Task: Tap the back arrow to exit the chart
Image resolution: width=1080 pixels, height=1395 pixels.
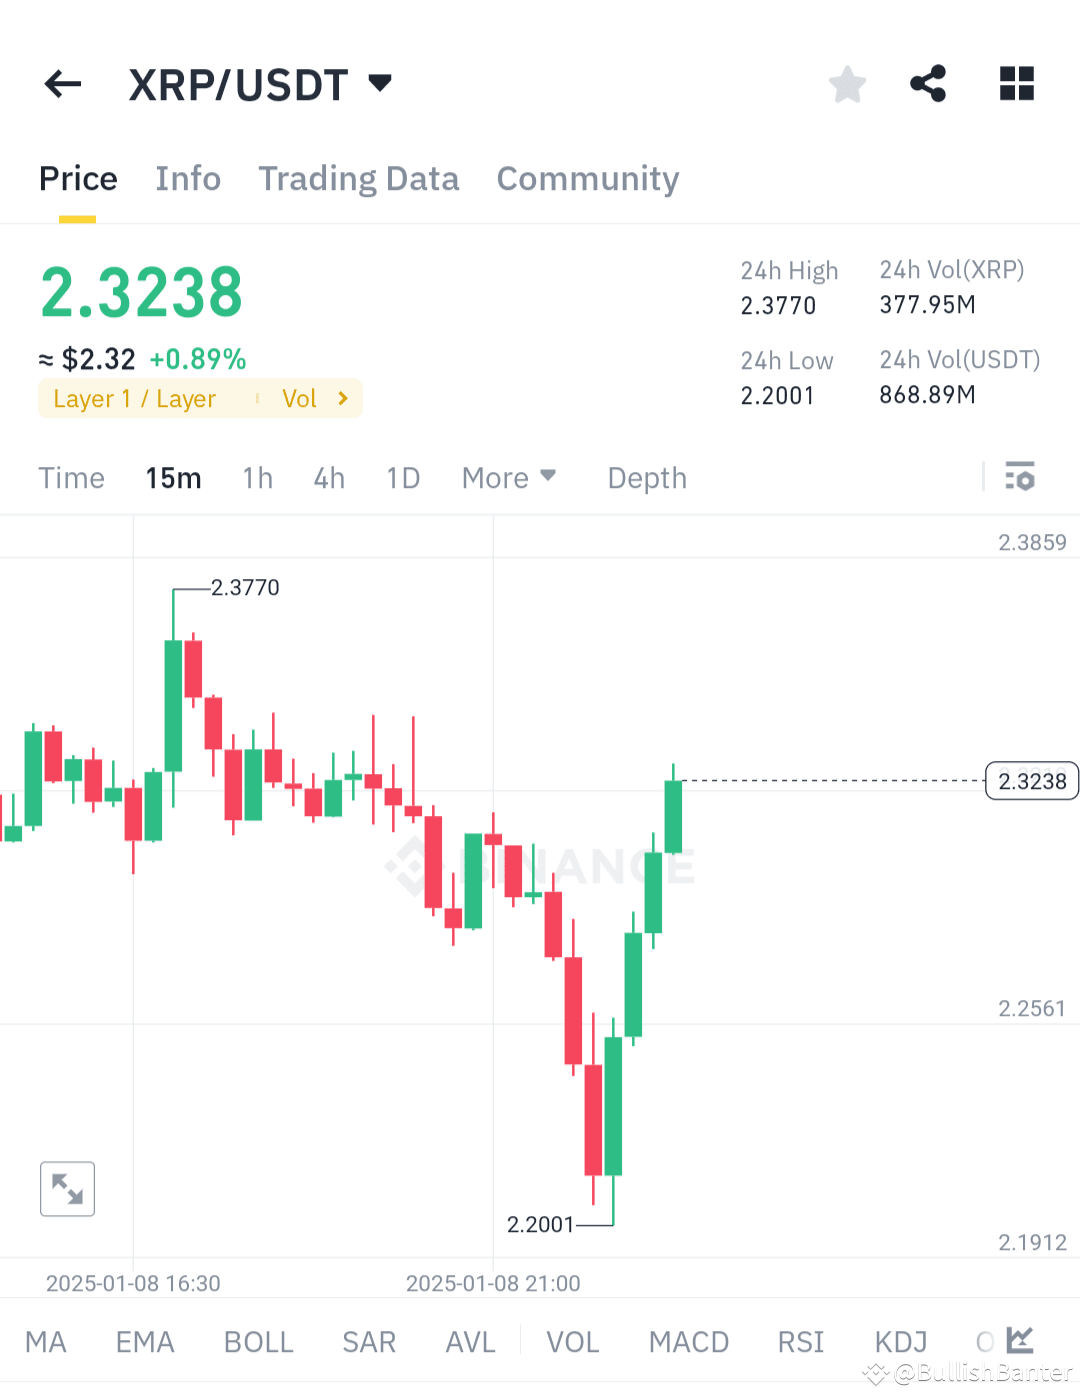Action: 62,84
